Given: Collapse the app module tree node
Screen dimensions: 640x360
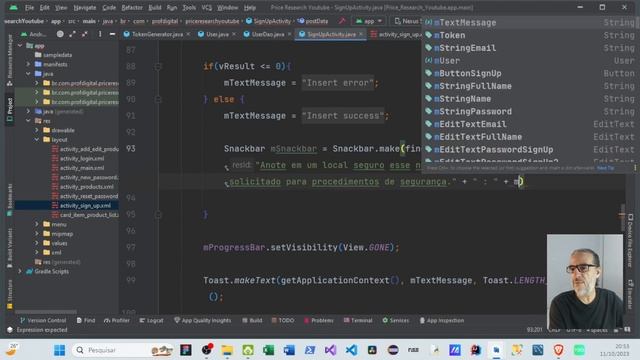Looking at the screenshot, I should [20, 46].
